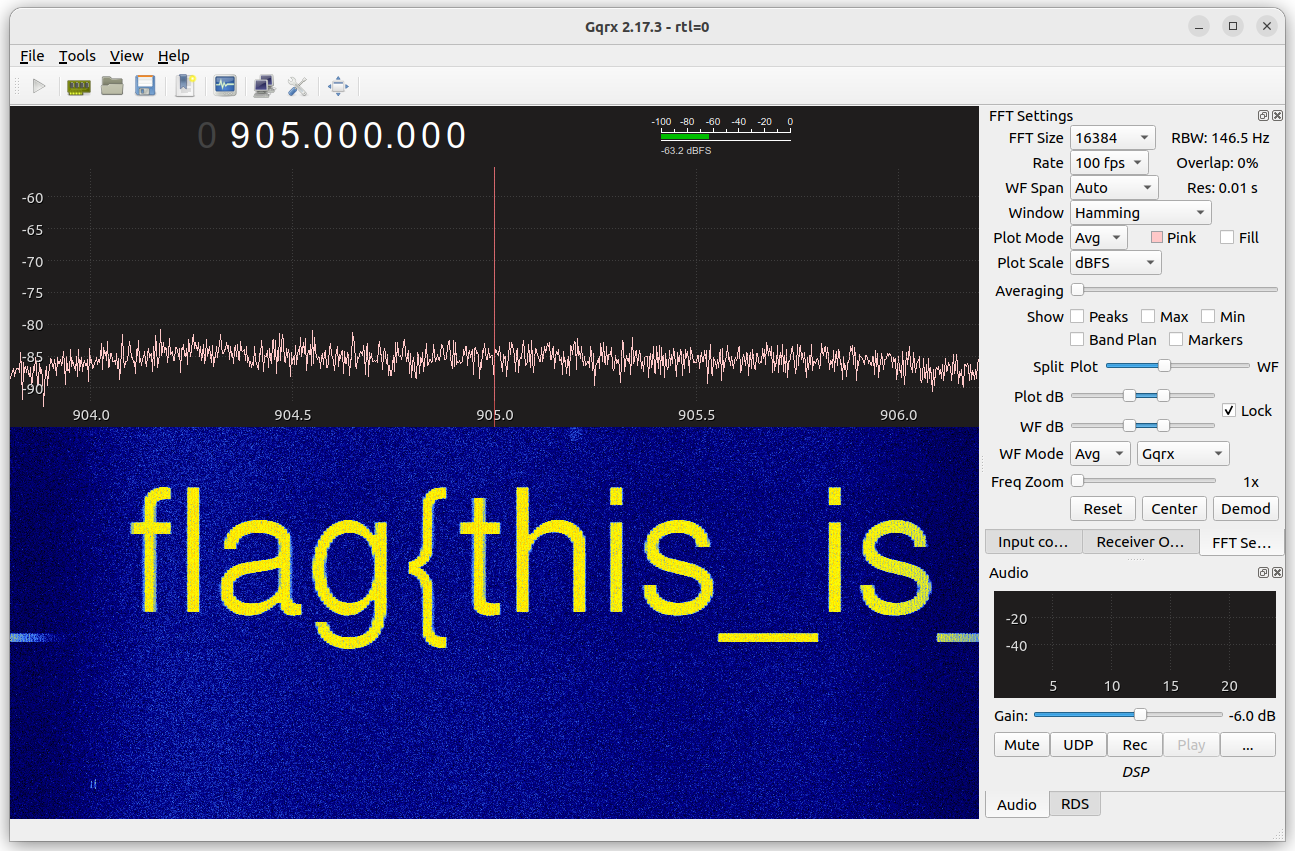Screen dimensions: 1295x851
Task: Start the DSP processing with Play button
Action: coord(39,86)
